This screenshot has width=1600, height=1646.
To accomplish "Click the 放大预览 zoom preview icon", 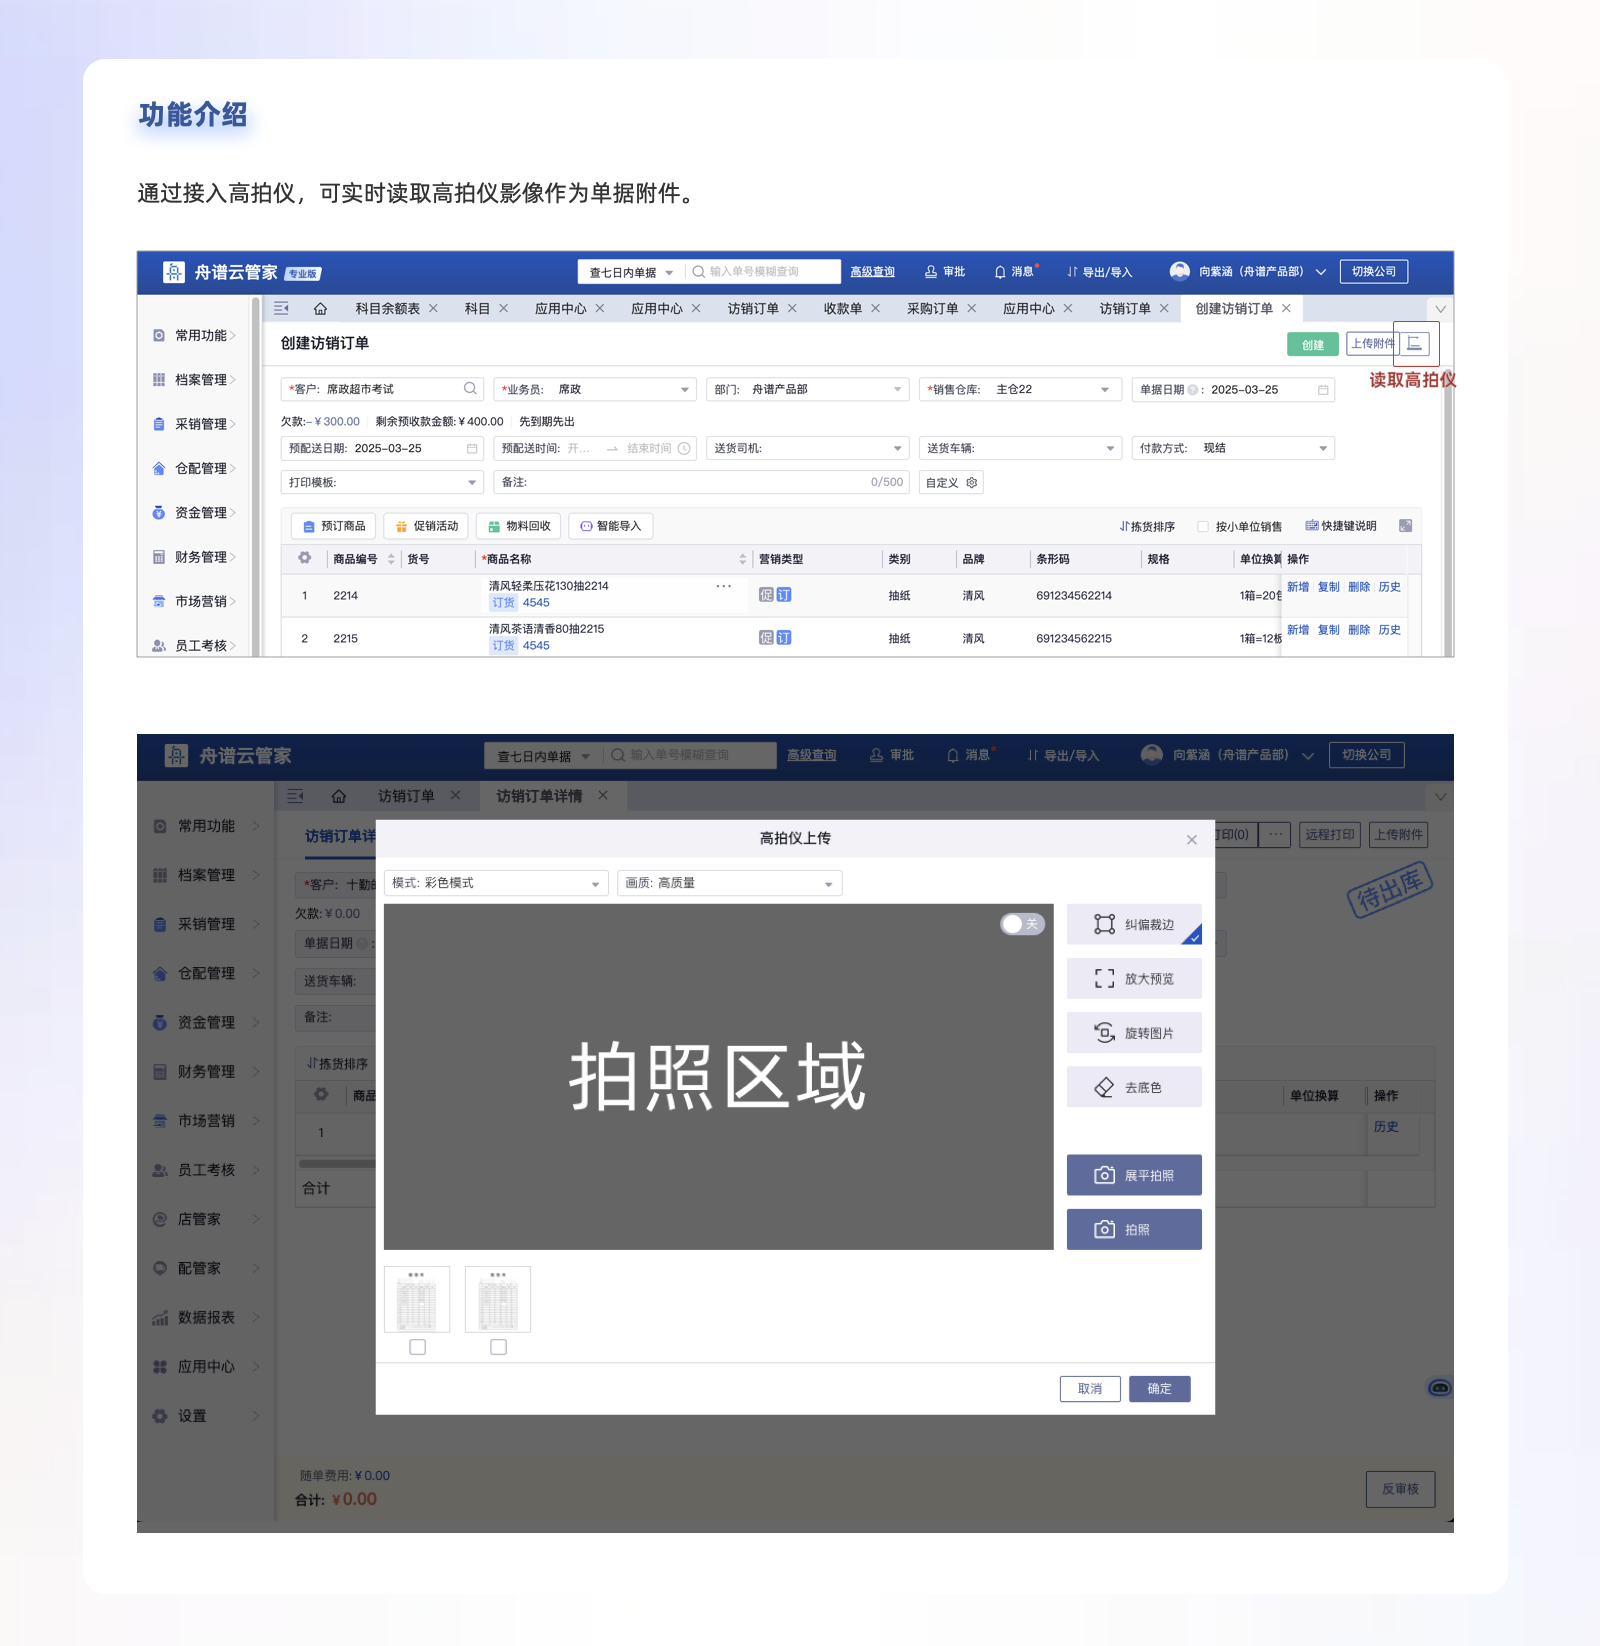I will (1134, 978).
